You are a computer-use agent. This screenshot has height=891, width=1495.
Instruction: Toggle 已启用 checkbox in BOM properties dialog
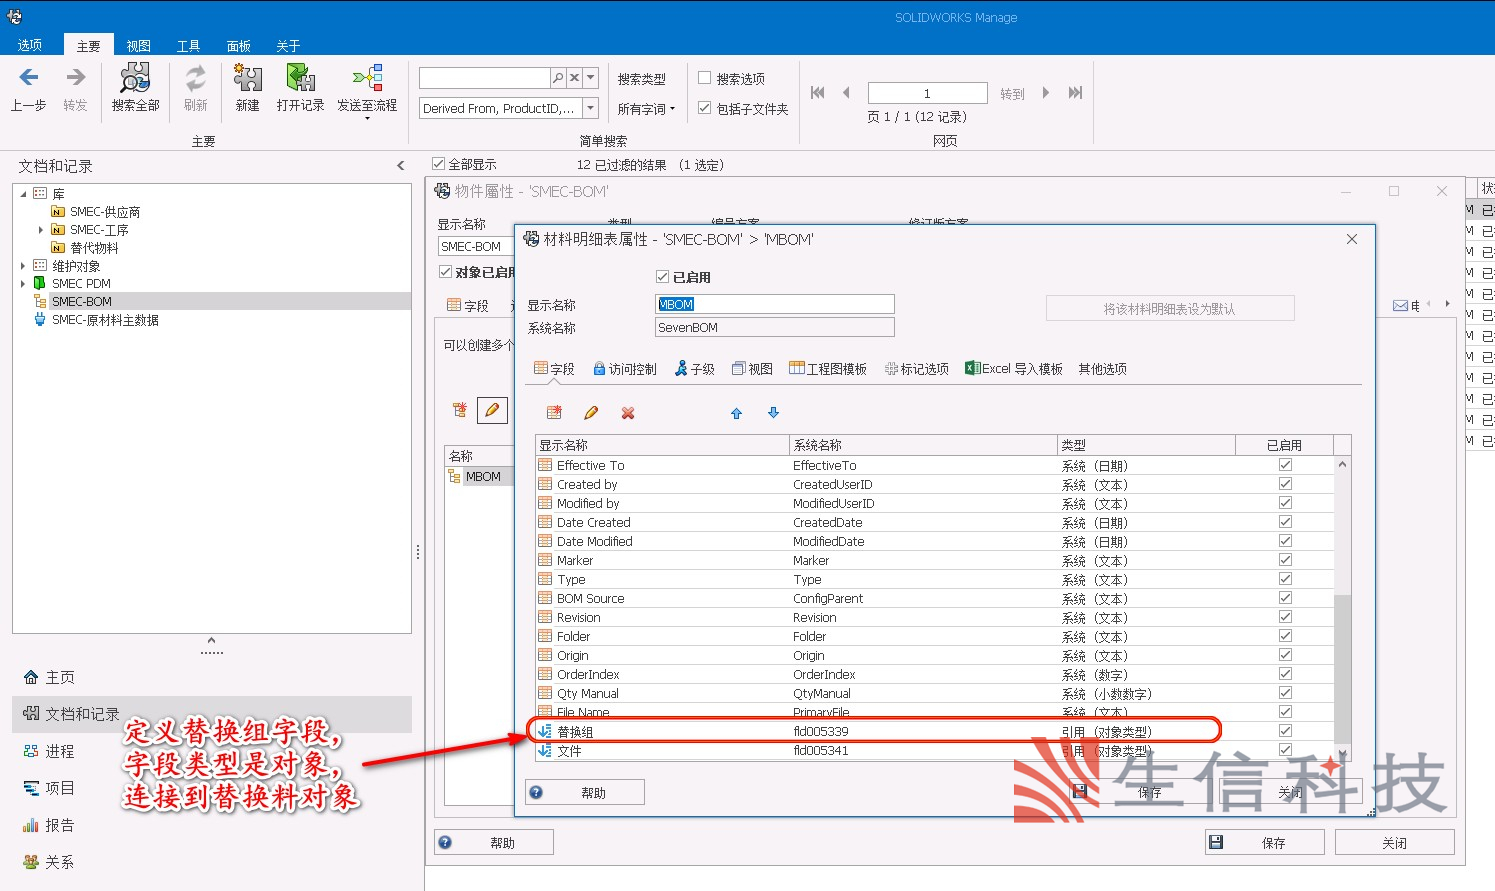[x=662, y=277]
